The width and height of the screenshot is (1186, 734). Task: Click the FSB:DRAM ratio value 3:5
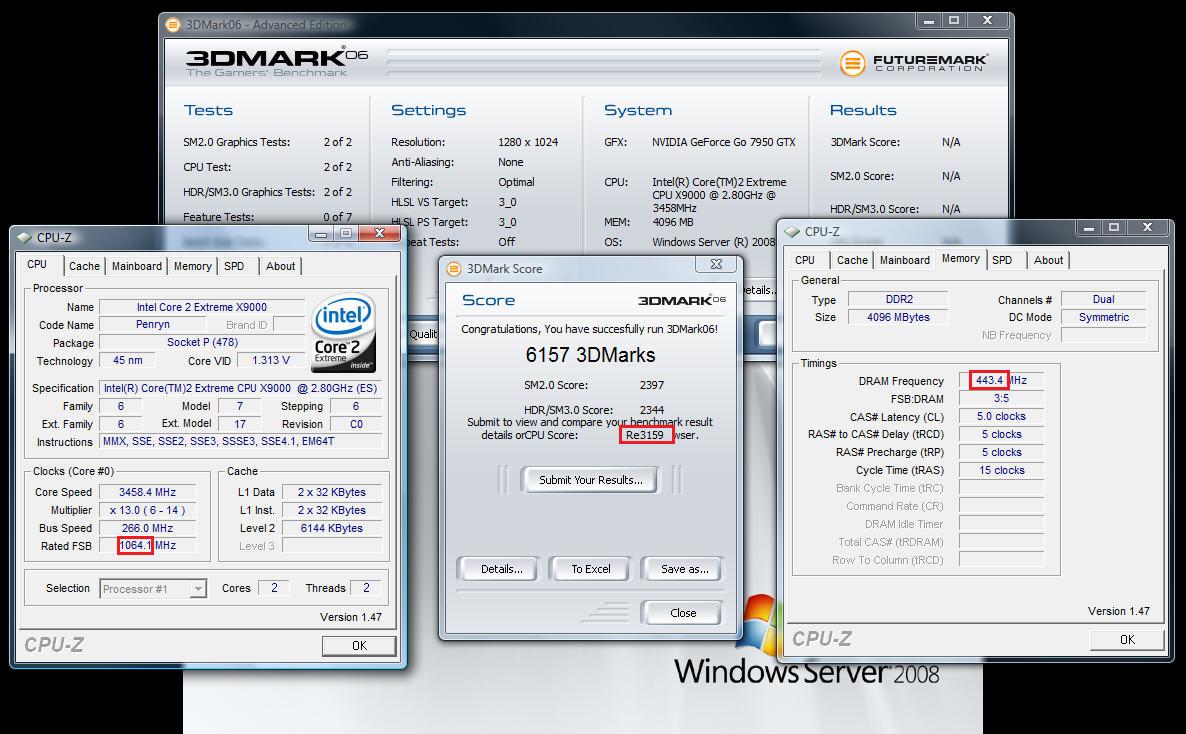pyautogui.click(x=1001, y=398)
